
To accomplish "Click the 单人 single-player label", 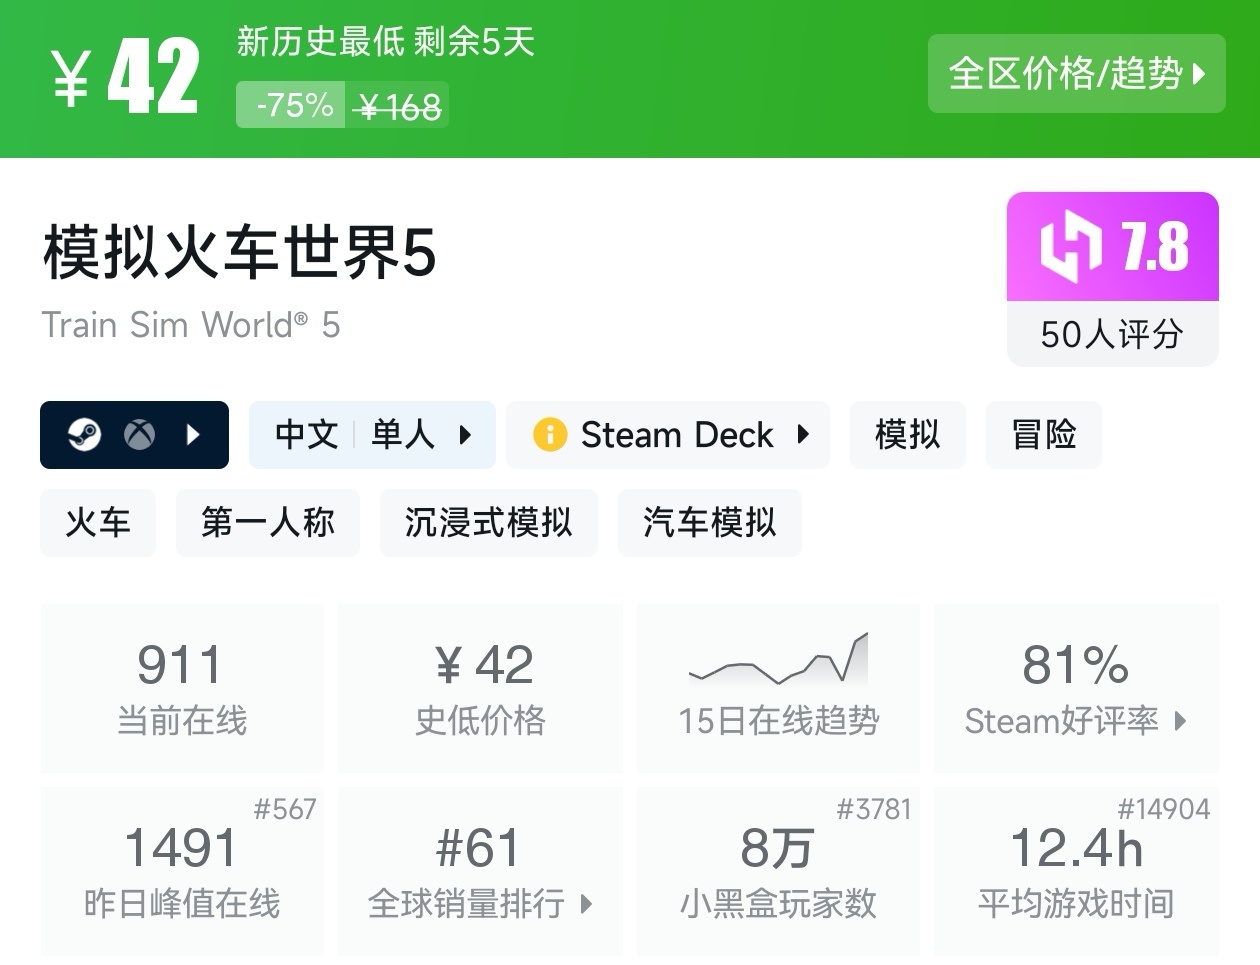I will coord(403,435).
